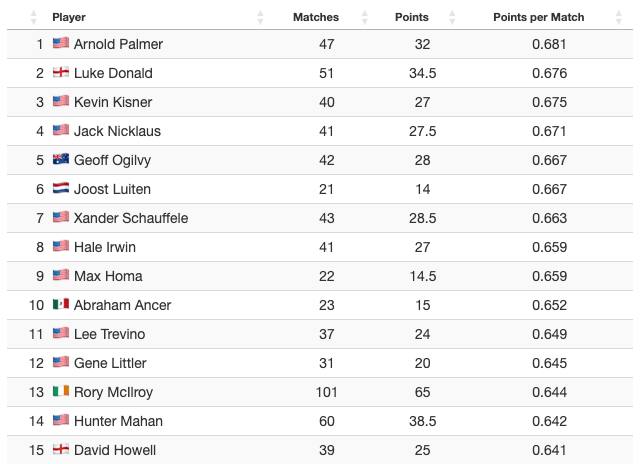Sort by Points using its sort arrows
Screen dimensions: 644x464
point(451,17)
